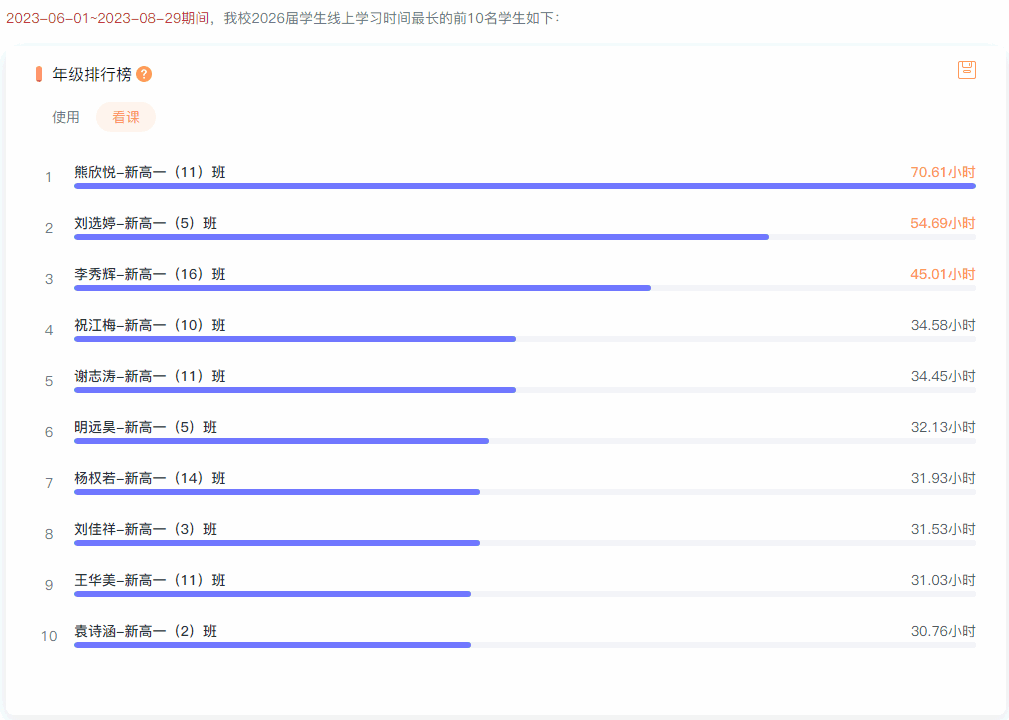Screen dimensions: 1009x720
Task: Click the 31.53小时 value
Action: pyautogui.click(x=943, y=529)
